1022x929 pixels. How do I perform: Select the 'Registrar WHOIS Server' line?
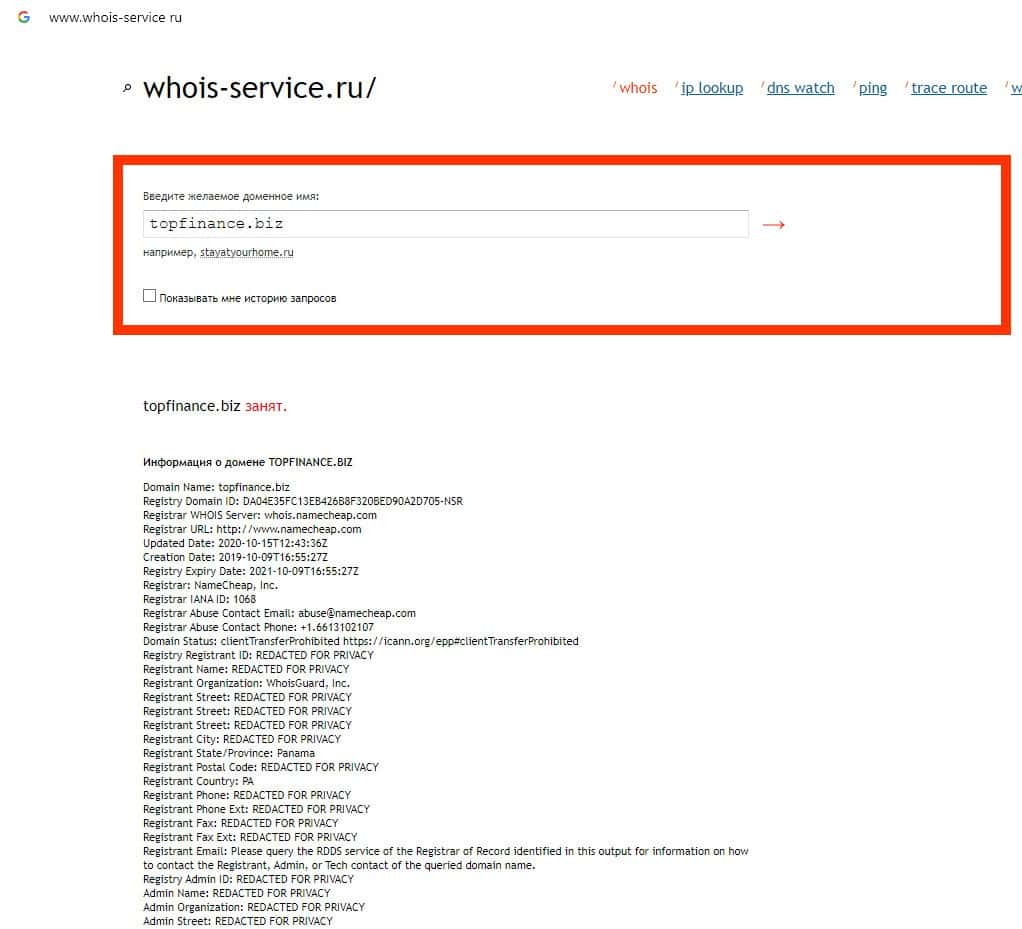260,516
